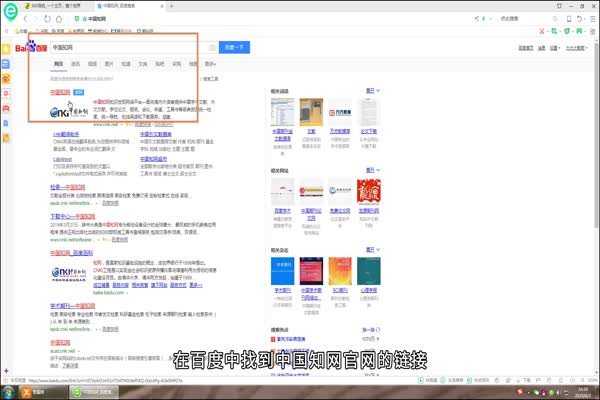
Task: Open the 设置 dropdown at Baidu top right
Action: [x=555, y=48]
